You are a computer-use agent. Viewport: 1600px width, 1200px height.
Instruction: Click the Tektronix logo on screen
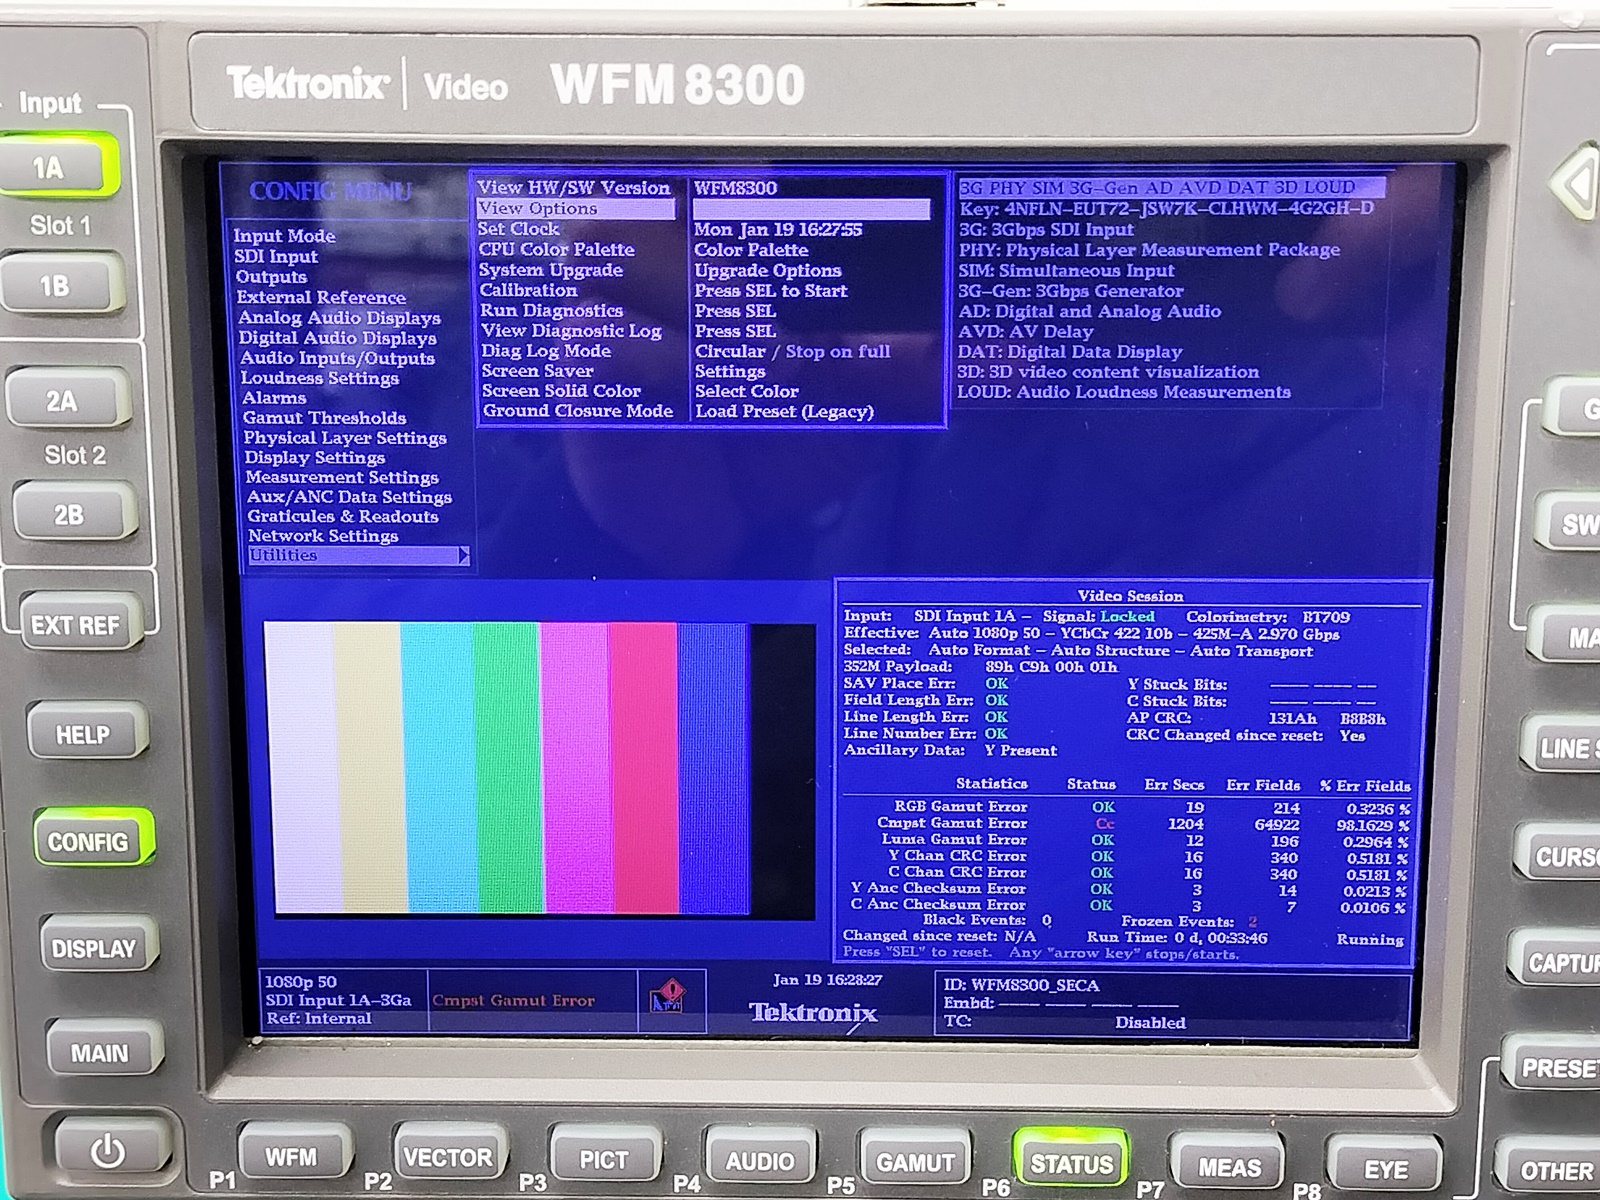(813, 1013)
